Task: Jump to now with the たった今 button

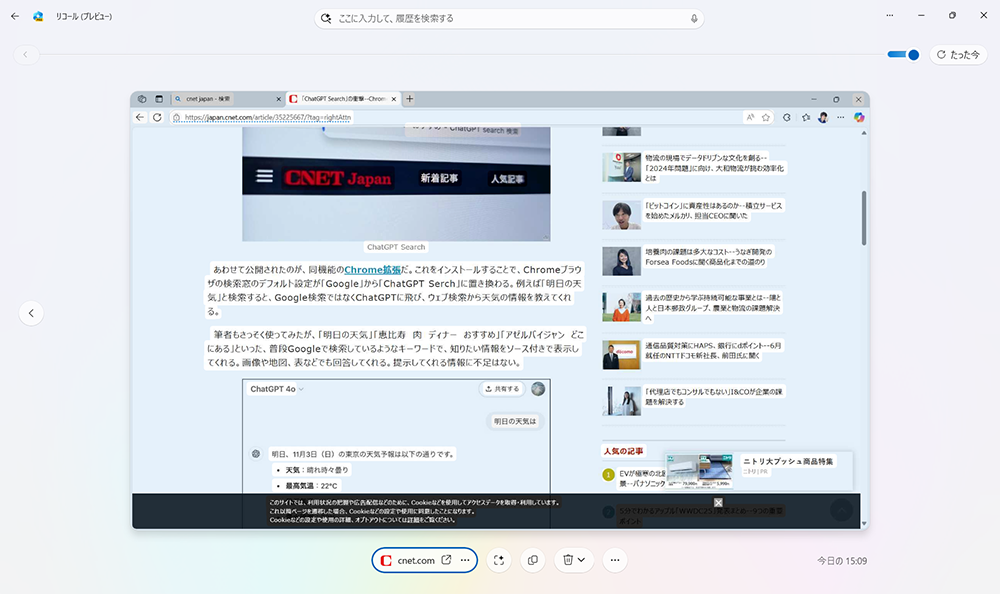Action: click(958, 55)
